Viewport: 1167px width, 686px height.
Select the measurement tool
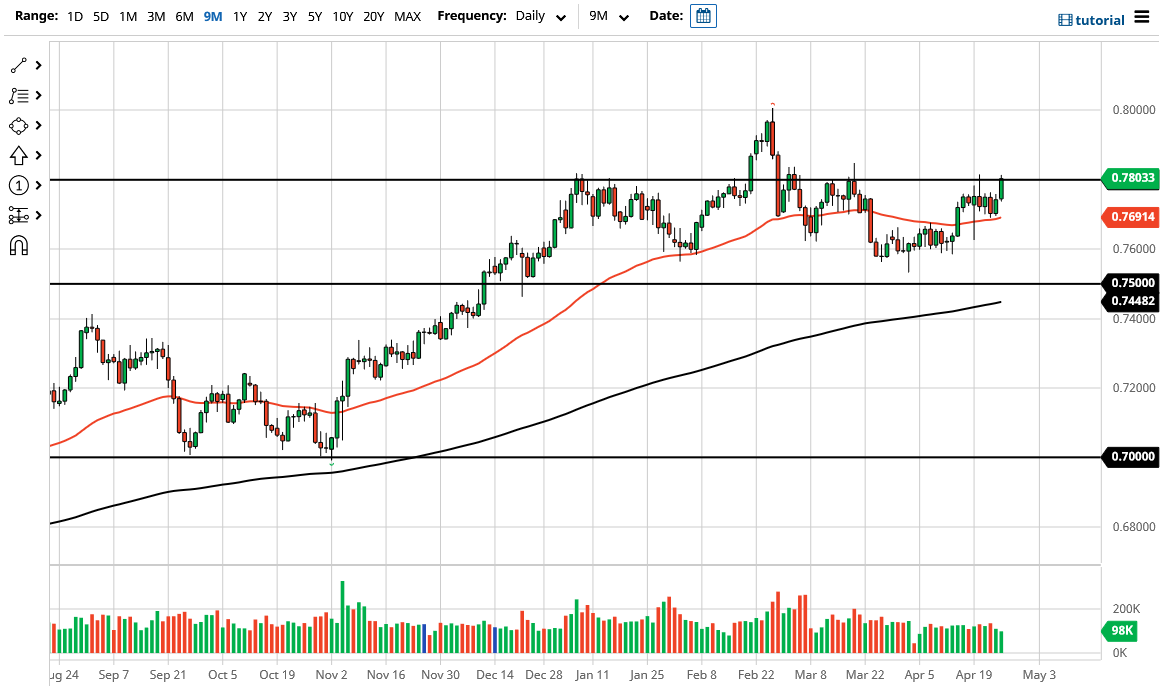click(x=20, y=215)
